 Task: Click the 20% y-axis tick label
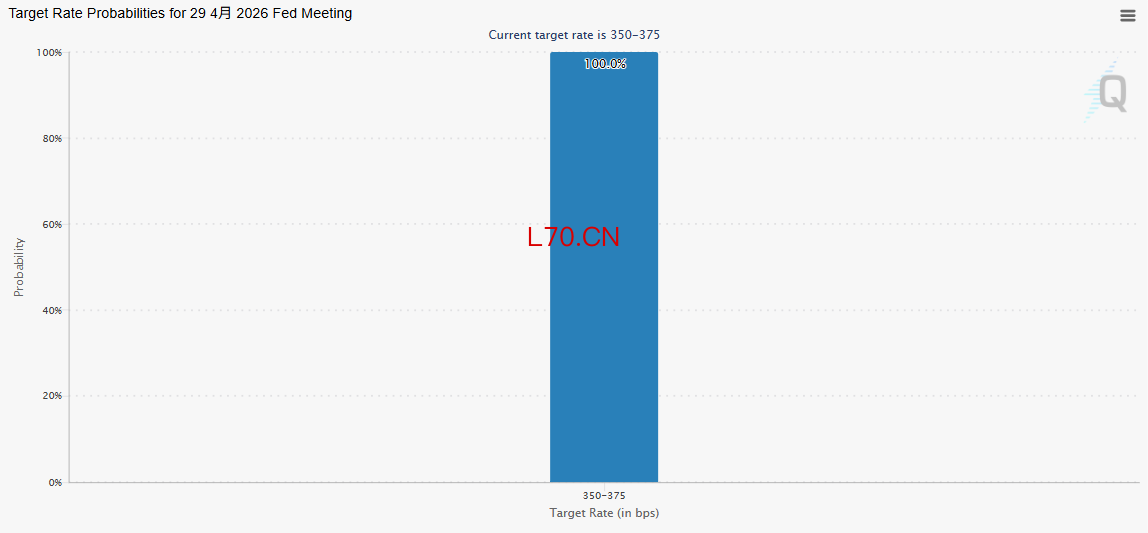click(52, 396)
